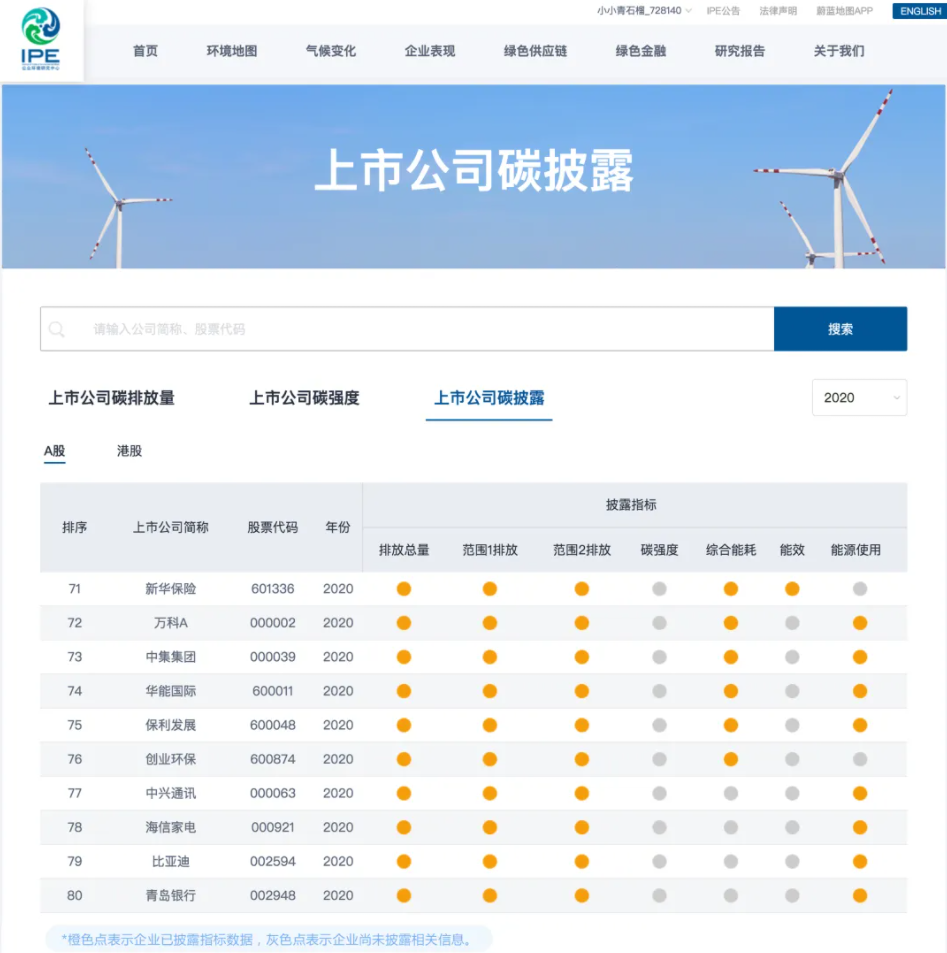Click 新华保险's orange 能效 dot
The image size is (947, 953).
coord(792,589)
